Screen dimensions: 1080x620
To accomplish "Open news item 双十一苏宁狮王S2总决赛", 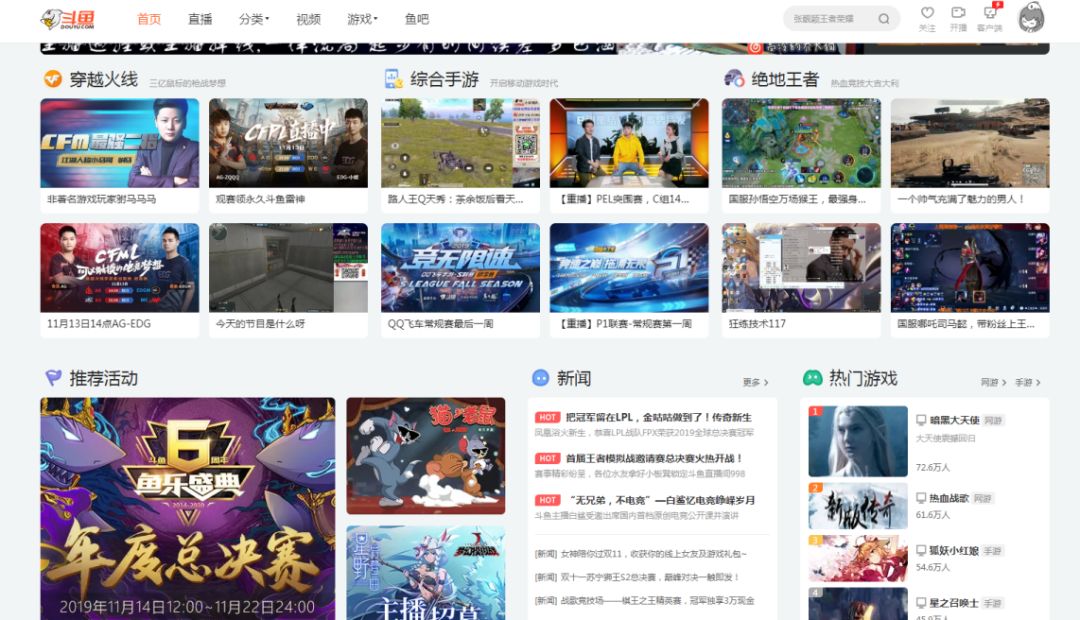I will click(x=638, y=577).
